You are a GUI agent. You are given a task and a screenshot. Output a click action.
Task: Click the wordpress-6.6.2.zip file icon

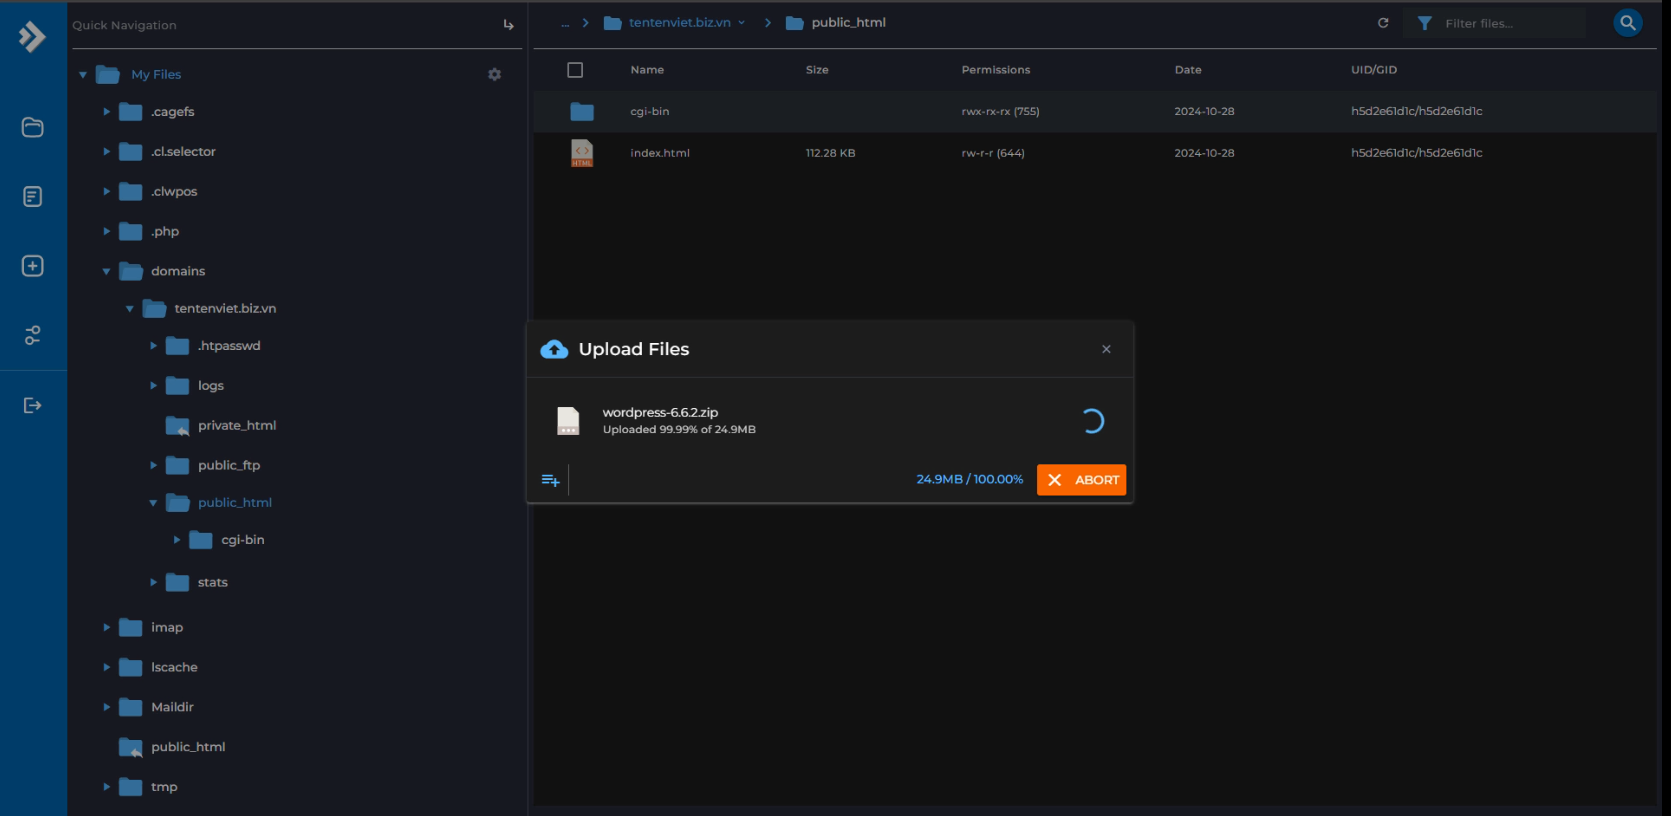click(x=568, y=421)
